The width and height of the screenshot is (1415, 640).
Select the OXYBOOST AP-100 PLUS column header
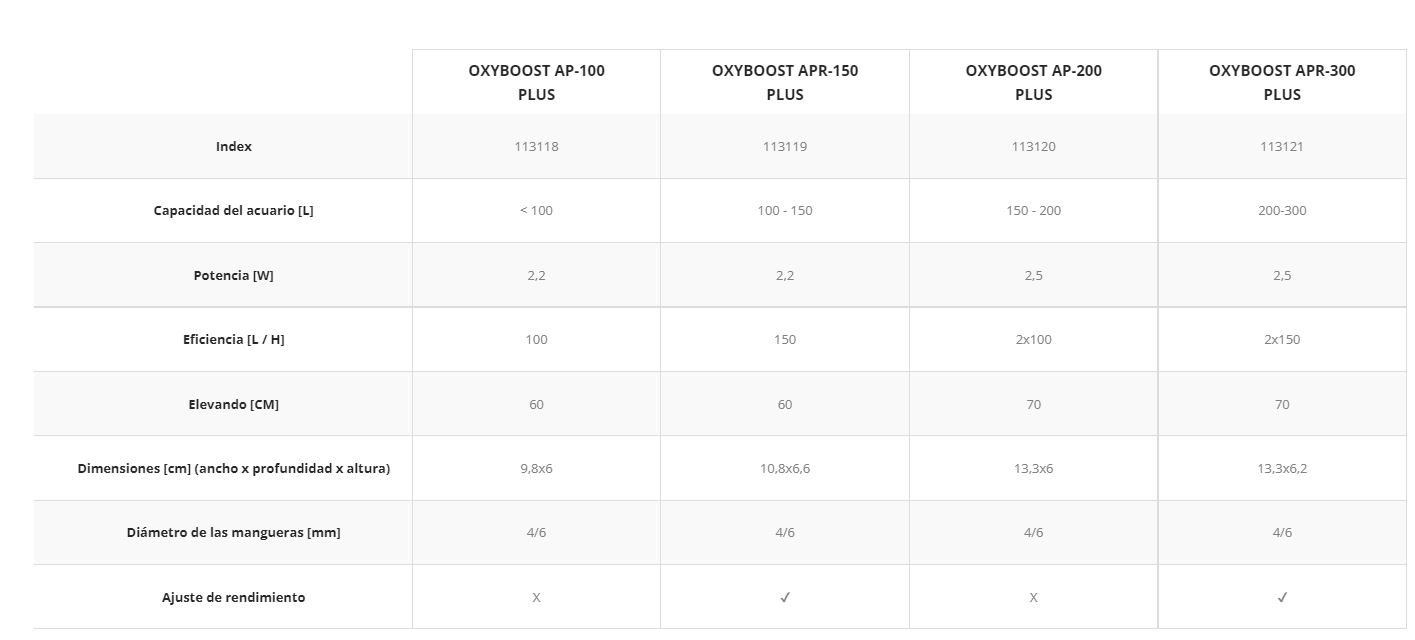(536, 82)
